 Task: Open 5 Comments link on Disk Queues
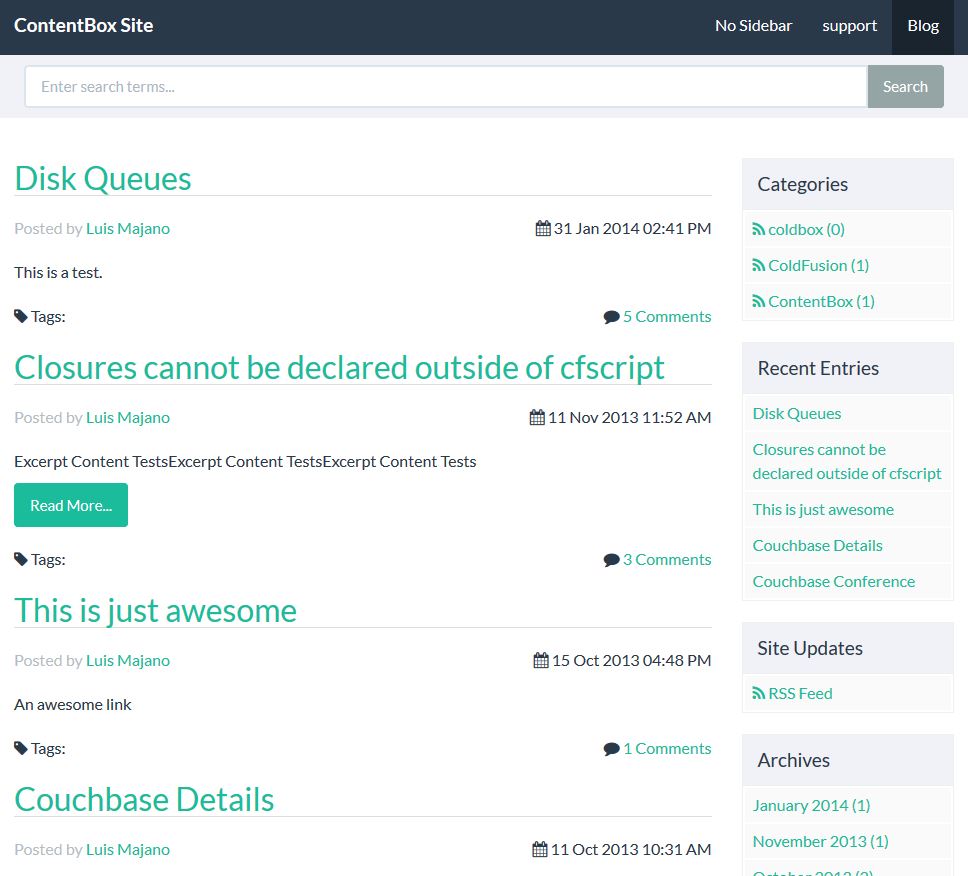click(667, 316)
